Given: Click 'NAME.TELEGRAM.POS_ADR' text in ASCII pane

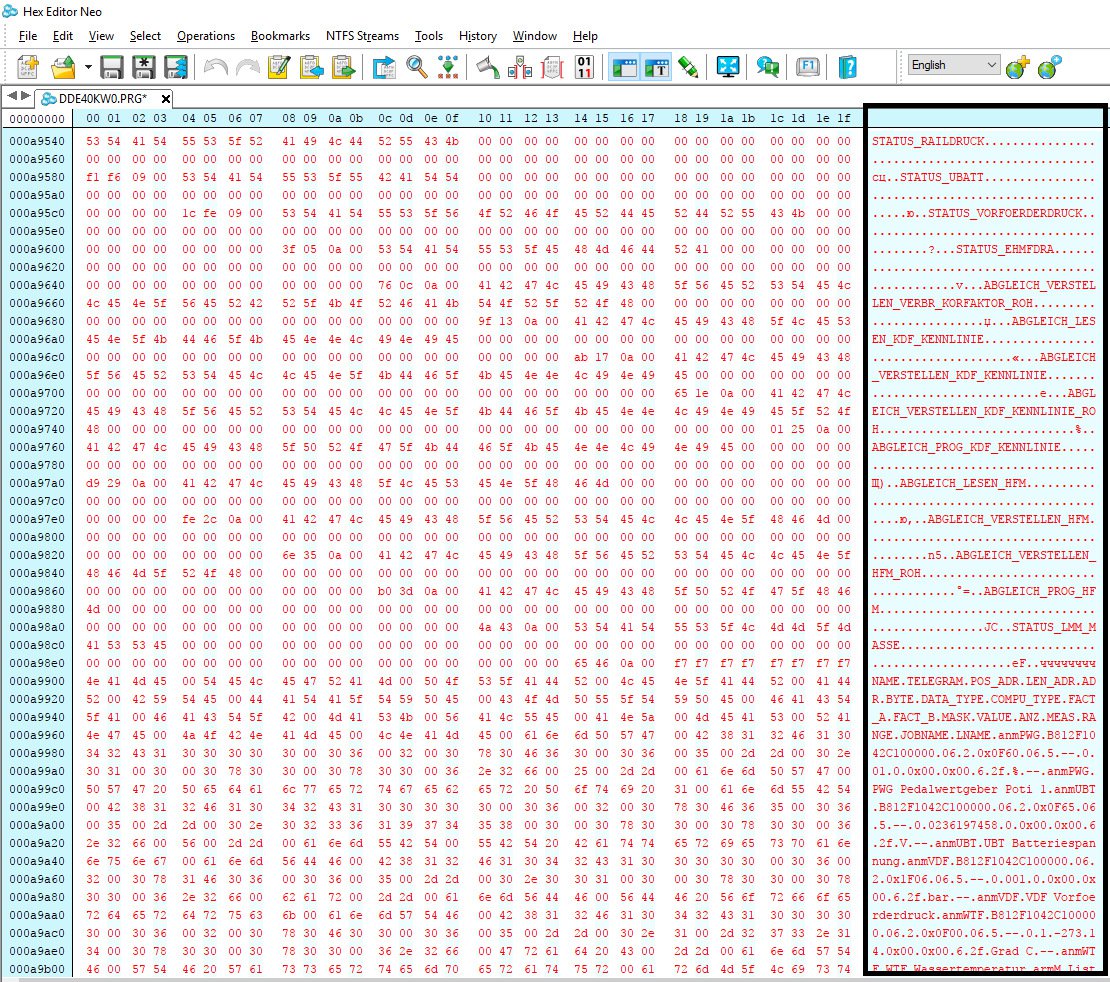Looking at the screenshot, I should click(x=946, y=681).
